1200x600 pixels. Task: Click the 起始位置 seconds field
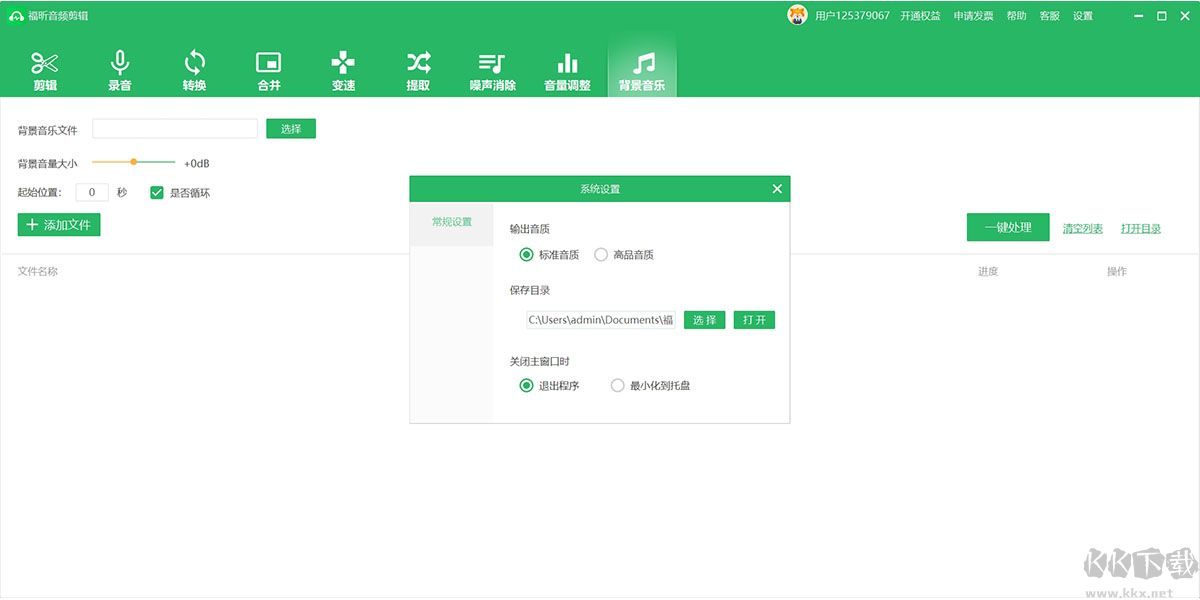(92, 193)
